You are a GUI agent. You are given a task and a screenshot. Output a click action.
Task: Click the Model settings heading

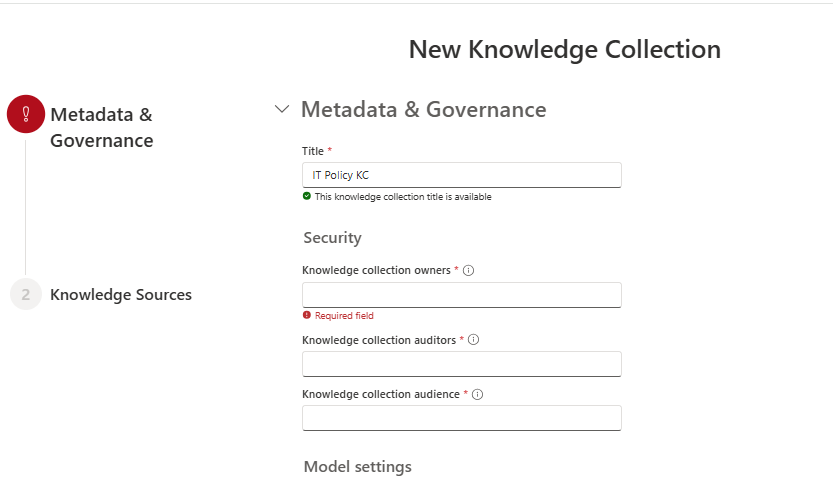(x=358, y=466)
